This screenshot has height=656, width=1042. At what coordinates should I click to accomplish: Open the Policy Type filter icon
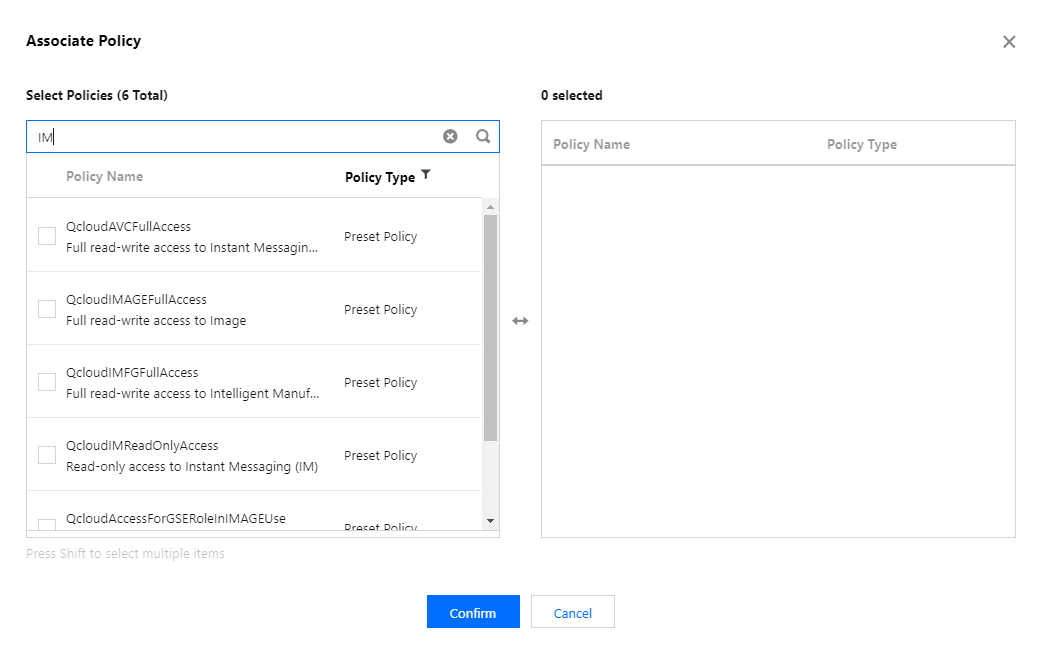[x=426, y=175]
